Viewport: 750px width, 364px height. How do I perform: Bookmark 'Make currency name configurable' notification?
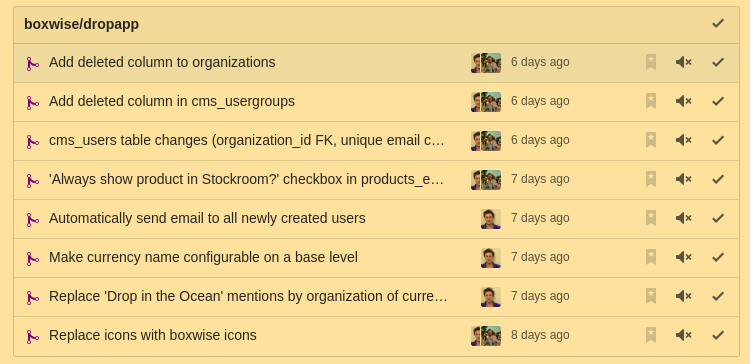pos(651,257)
